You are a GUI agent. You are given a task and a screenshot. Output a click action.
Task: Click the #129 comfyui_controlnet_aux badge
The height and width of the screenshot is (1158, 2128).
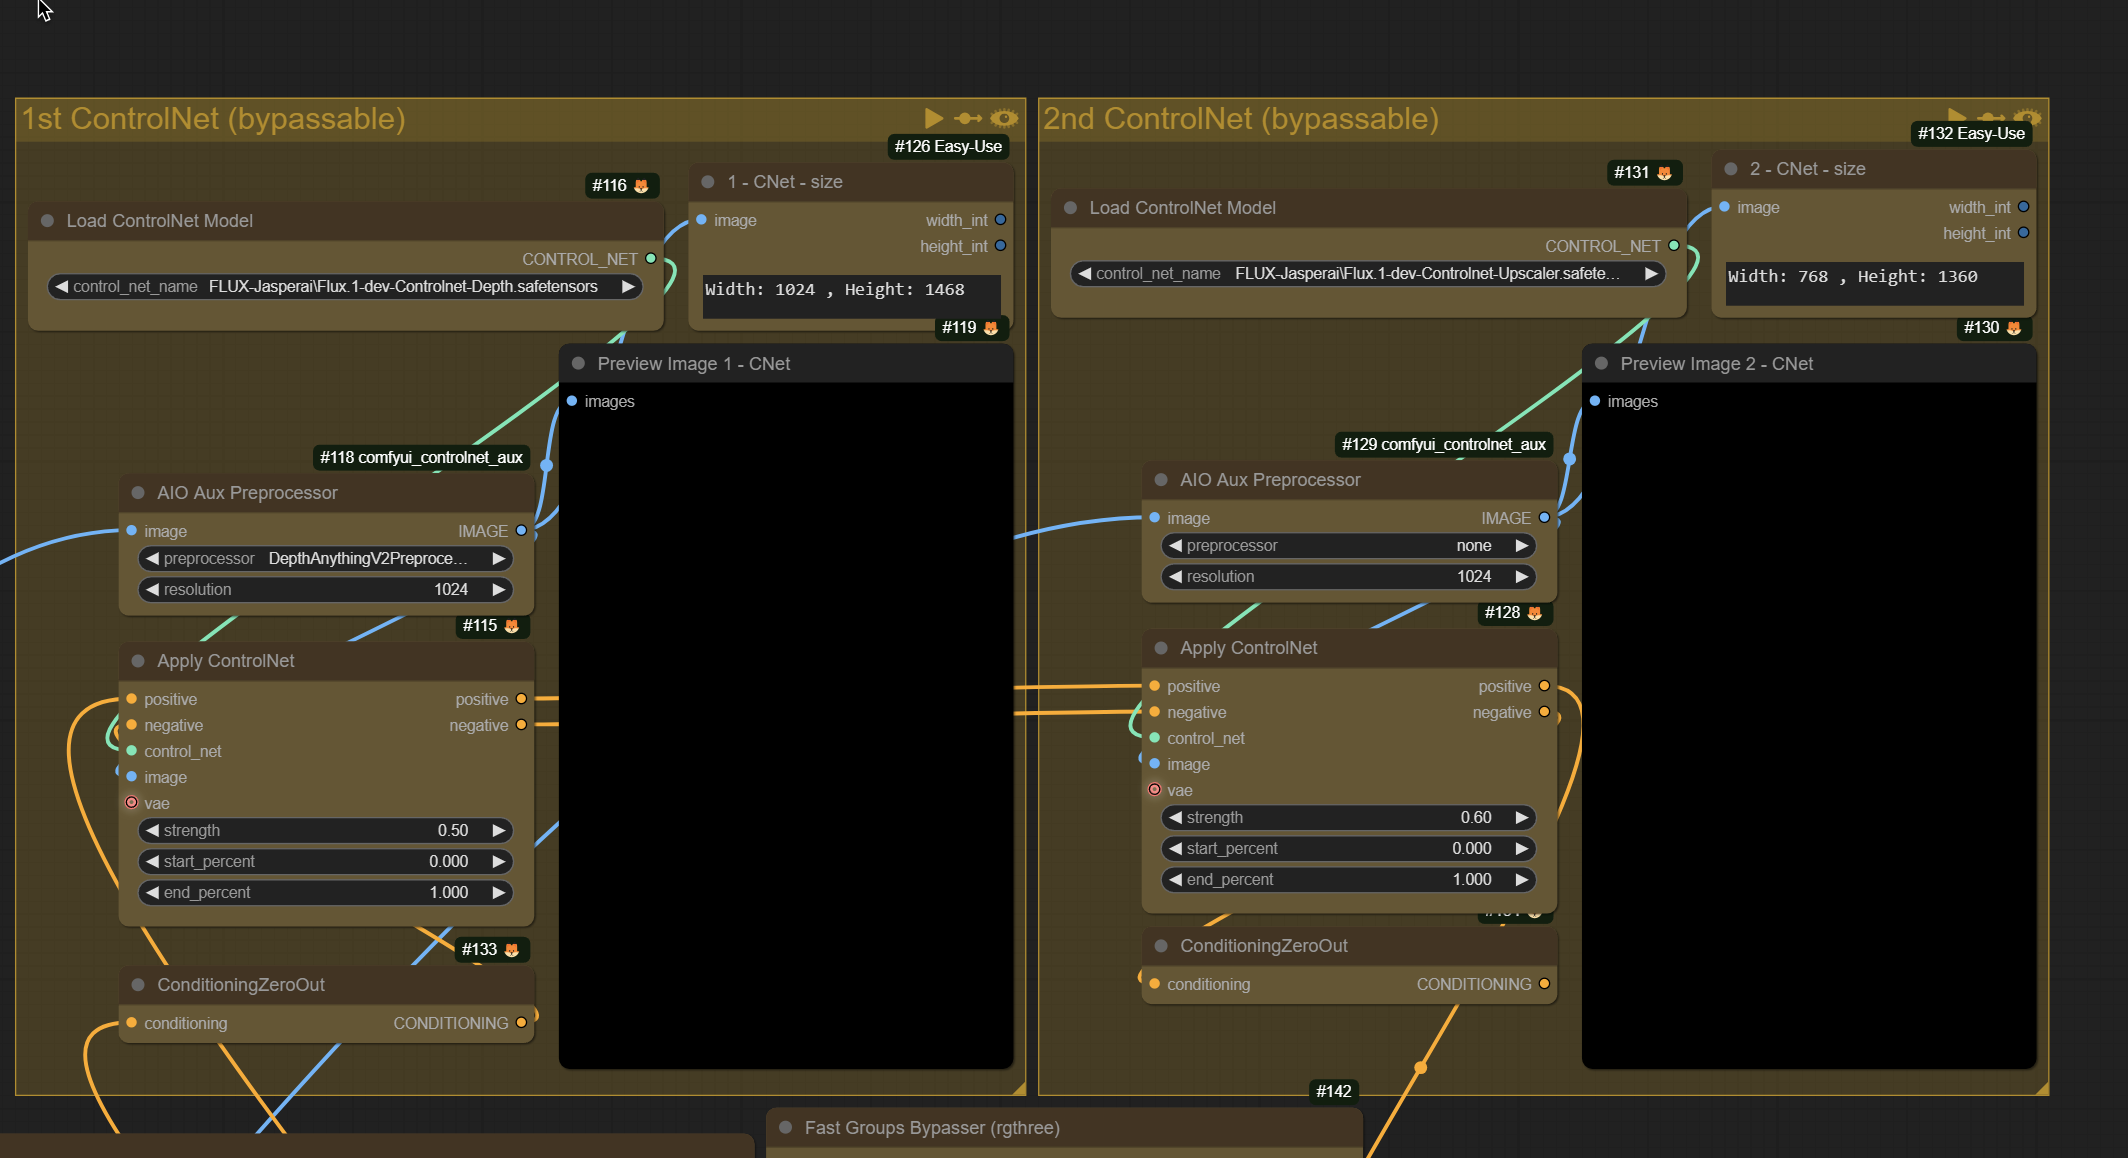[1443, 444]
